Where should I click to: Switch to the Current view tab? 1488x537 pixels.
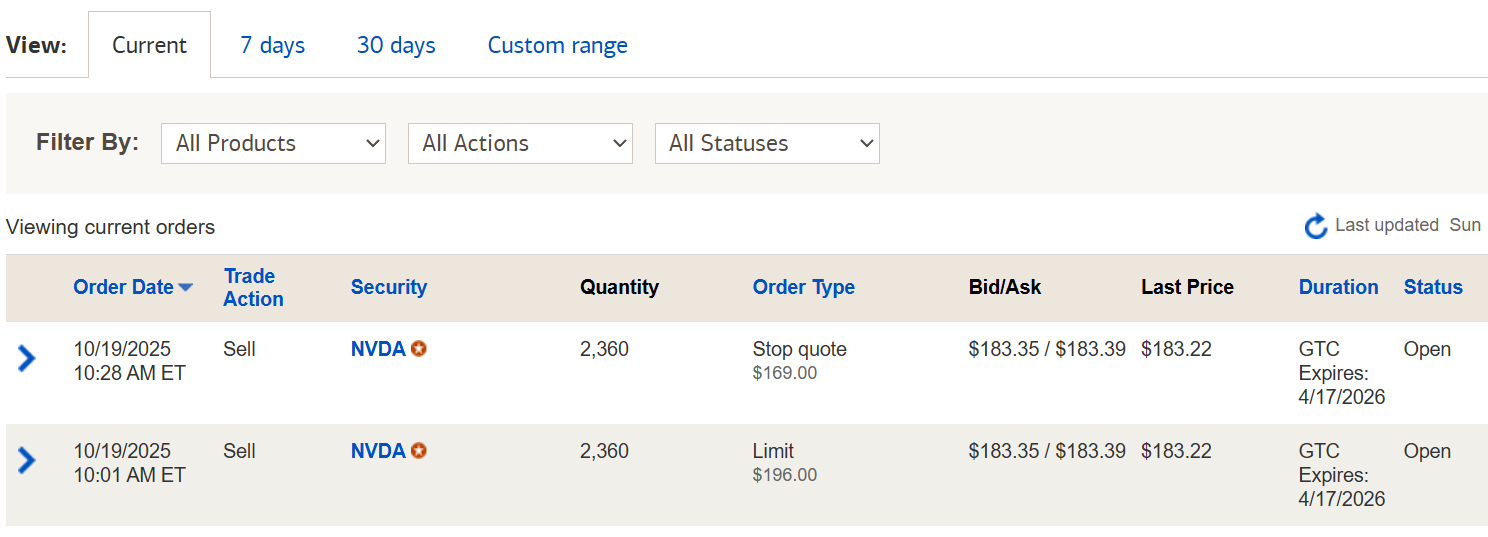[149, 46]
